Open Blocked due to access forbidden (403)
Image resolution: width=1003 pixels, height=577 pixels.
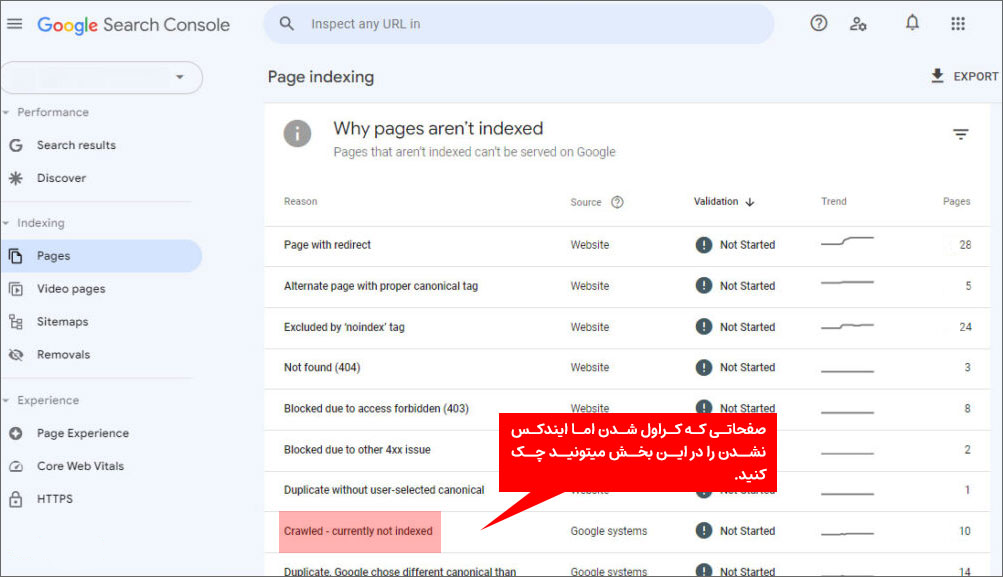coord(628,409)
